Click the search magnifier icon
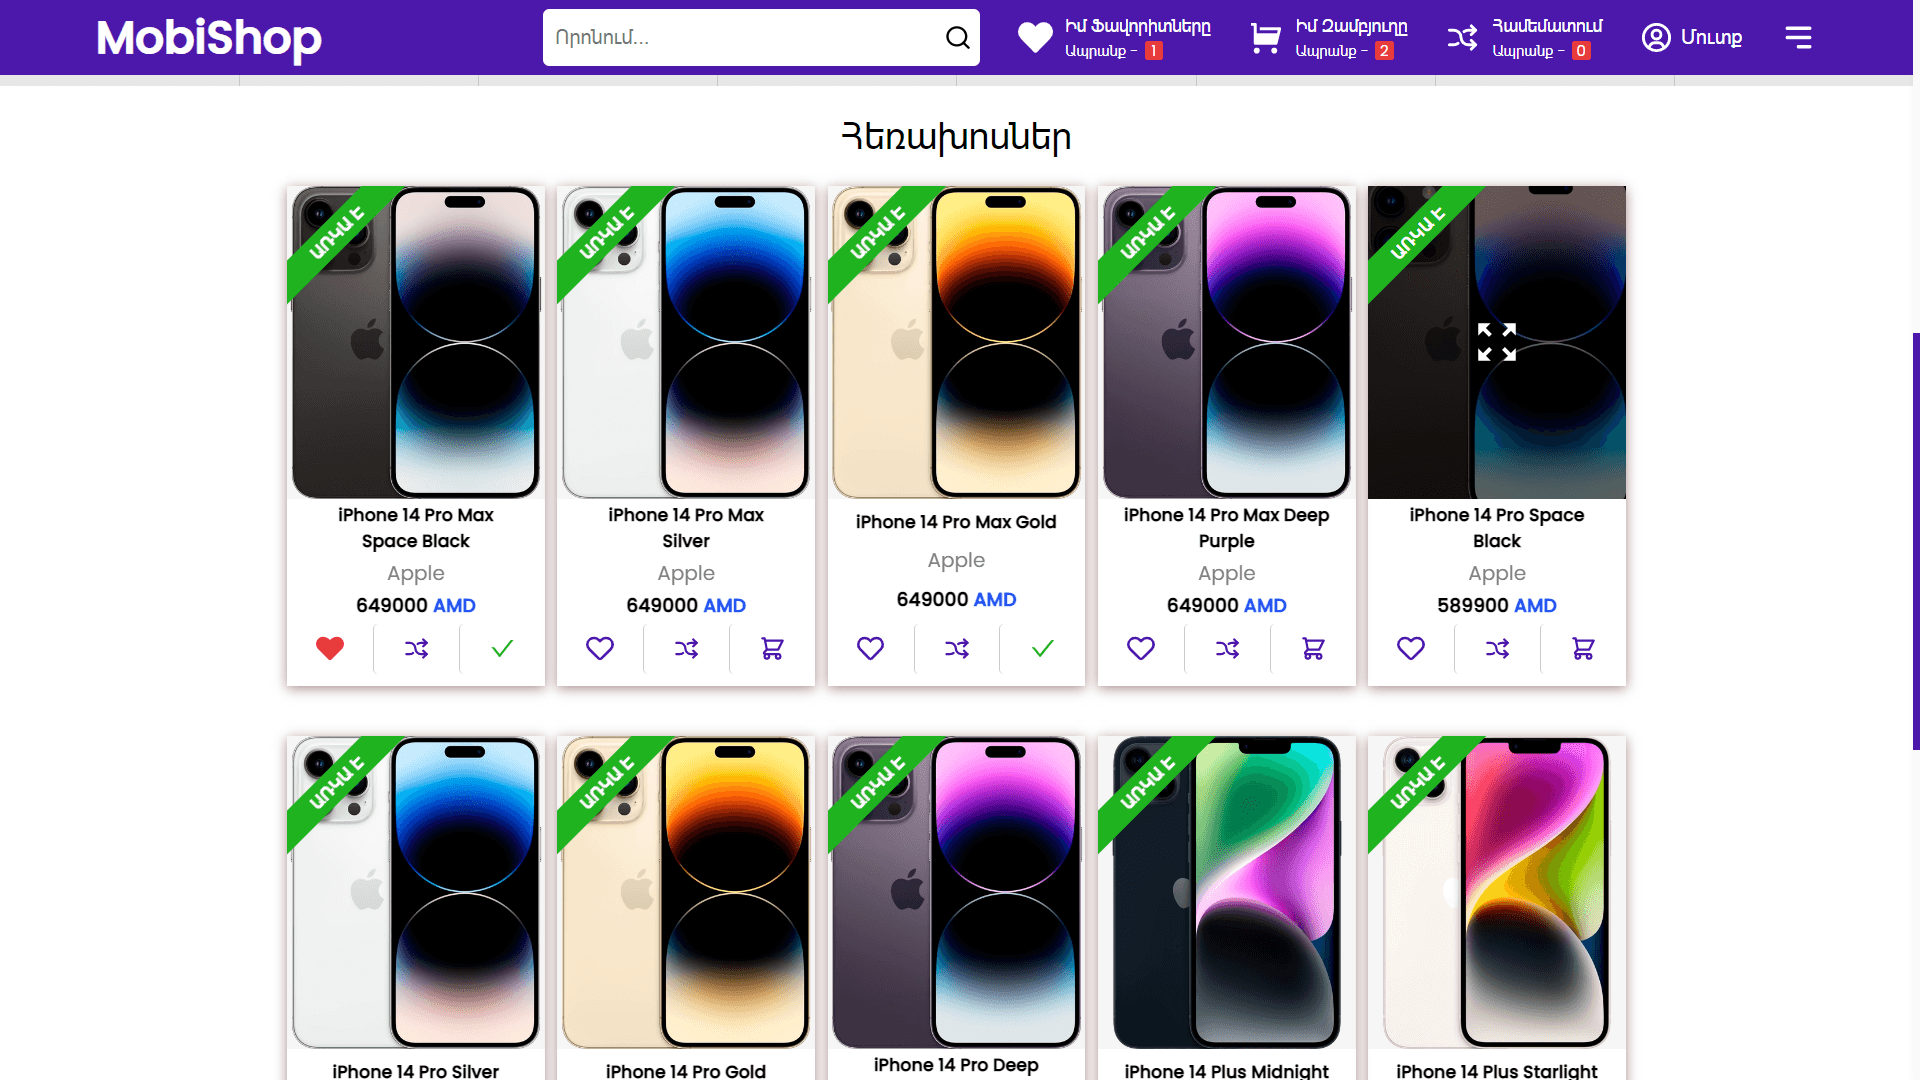The height and width of the screenshot is (1080, 1920). point(957,38)
